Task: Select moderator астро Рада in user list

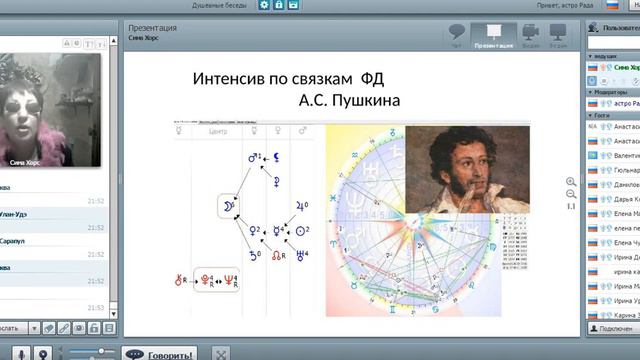Action: [613, 103]
